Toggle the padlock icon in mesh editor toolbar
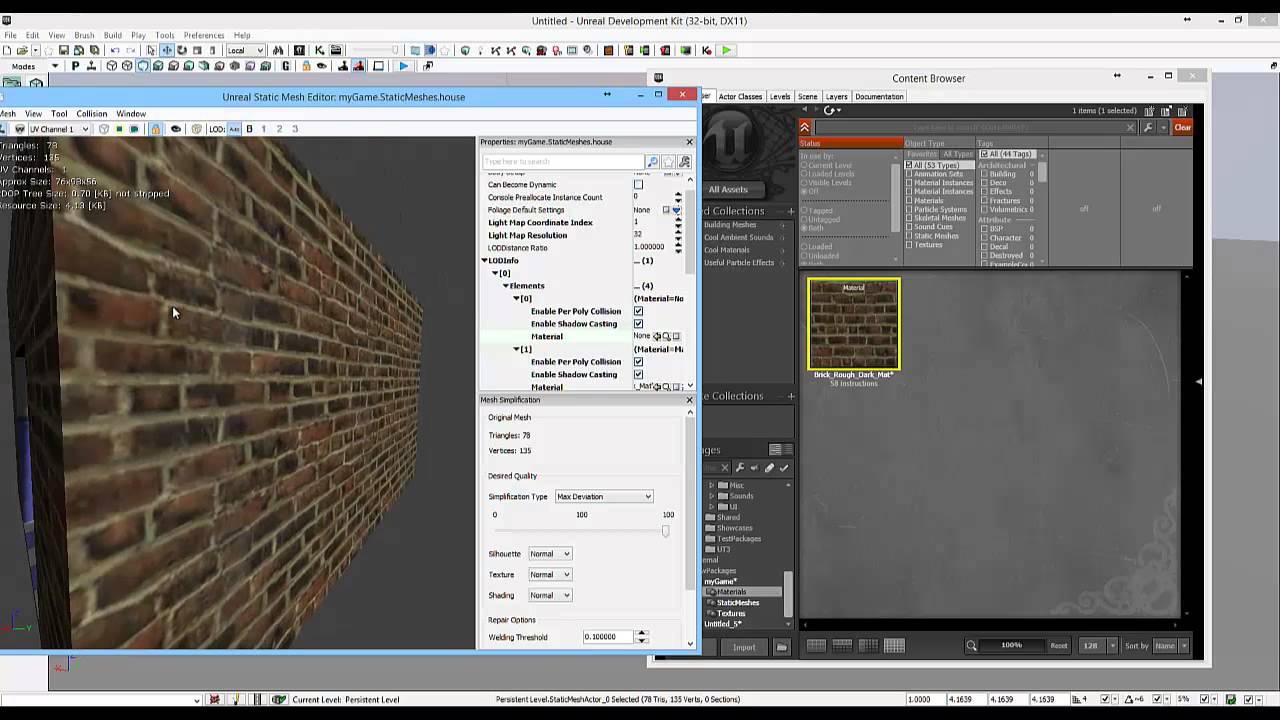1280x720 pixels. (155, 129)
